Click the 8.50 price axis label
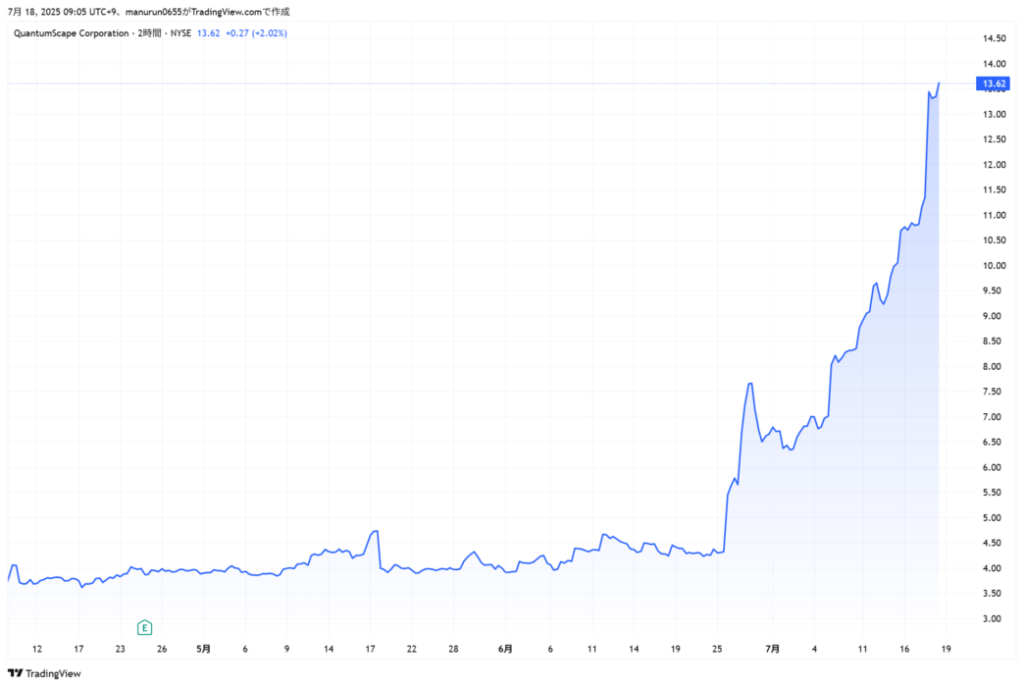1024x687 pixels. tap(992, 341)
